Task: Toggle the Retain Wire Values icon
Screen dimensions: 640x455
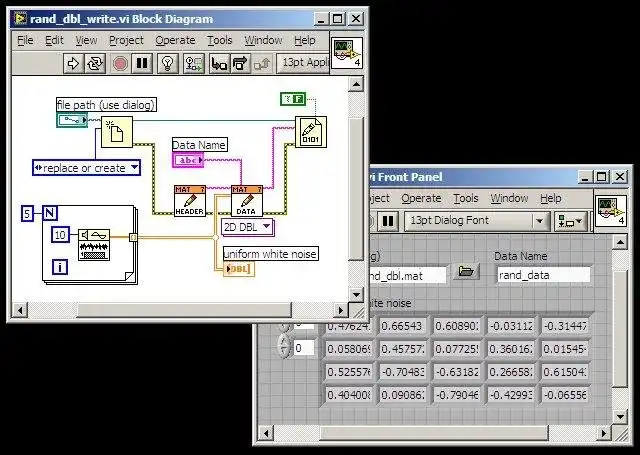Action: tap(194, 63)
